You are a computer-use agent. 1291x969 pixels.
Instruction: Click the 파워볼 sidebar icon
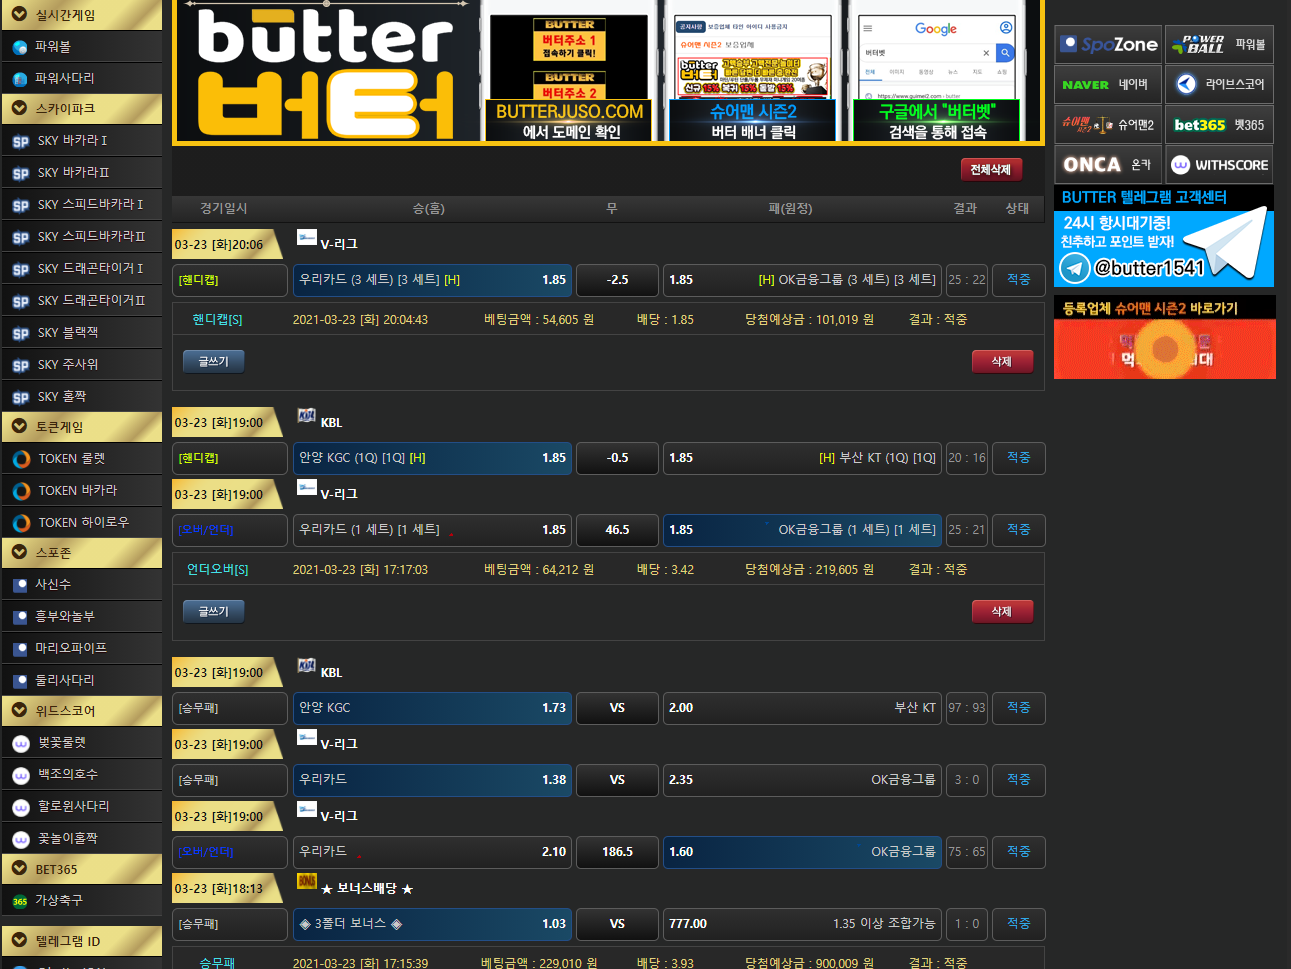click(x=20, y=47)
